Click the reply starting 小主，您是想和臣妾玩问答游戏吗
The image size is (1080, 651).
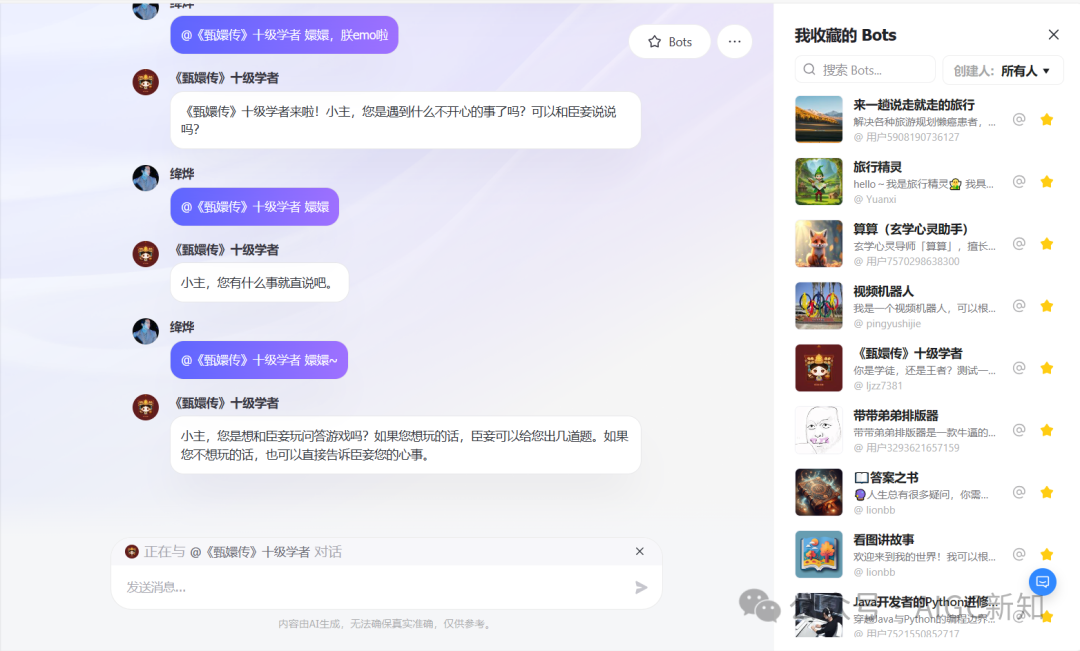coord(406,445)
